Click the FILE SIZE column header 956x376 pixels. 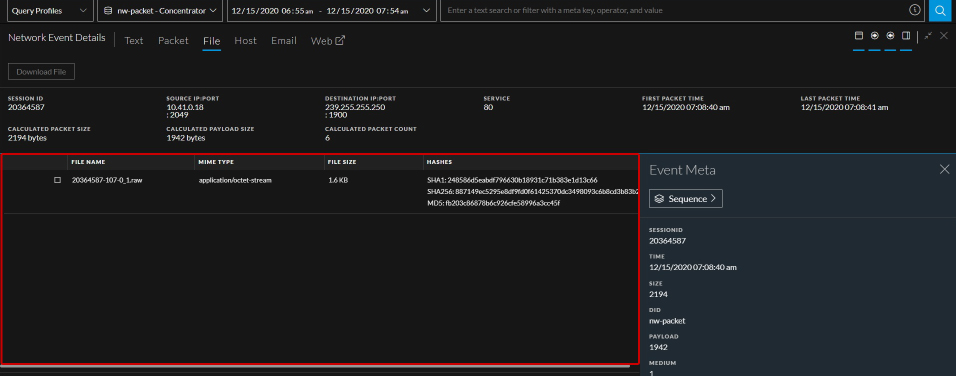coord(342,162)
